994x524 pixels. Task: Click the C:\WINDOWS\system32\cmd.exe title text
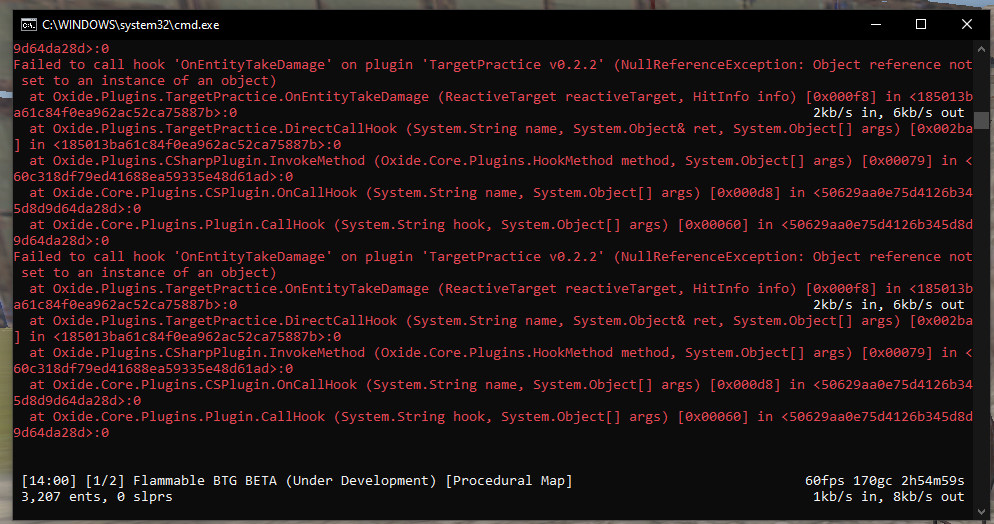[x=131, y=25]
